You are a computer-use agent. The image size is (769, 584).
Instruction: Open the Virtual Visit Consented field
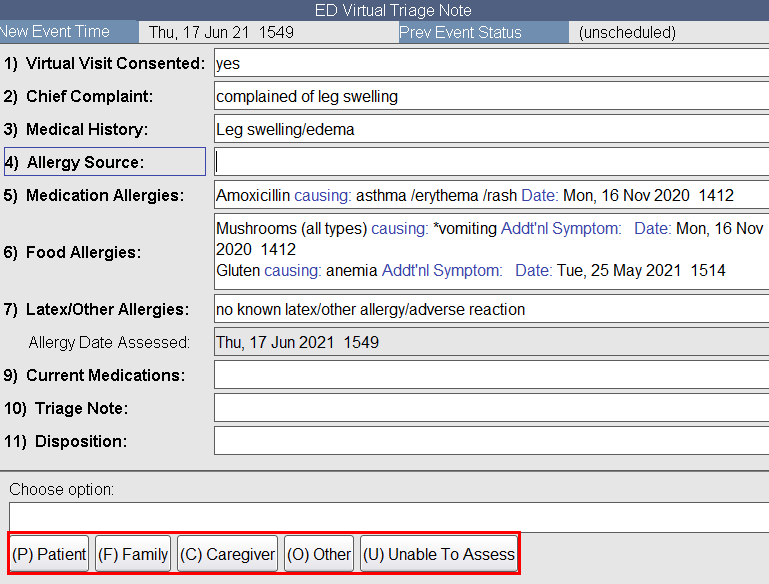coord(490,63)
